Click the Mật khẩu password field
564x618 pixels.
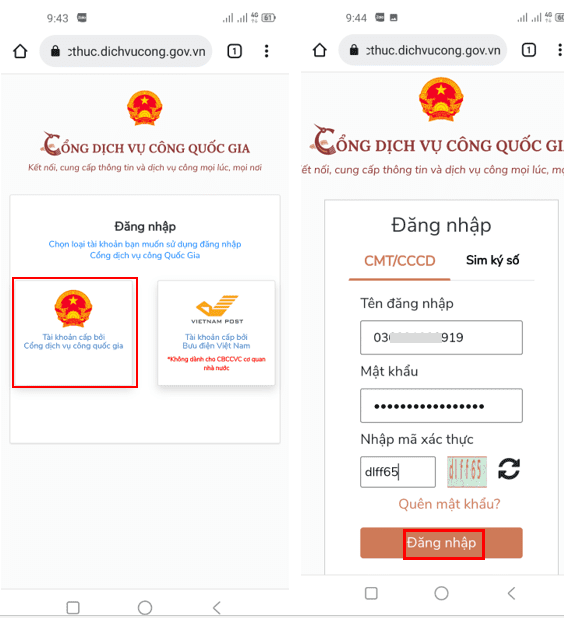coord(441,406)
